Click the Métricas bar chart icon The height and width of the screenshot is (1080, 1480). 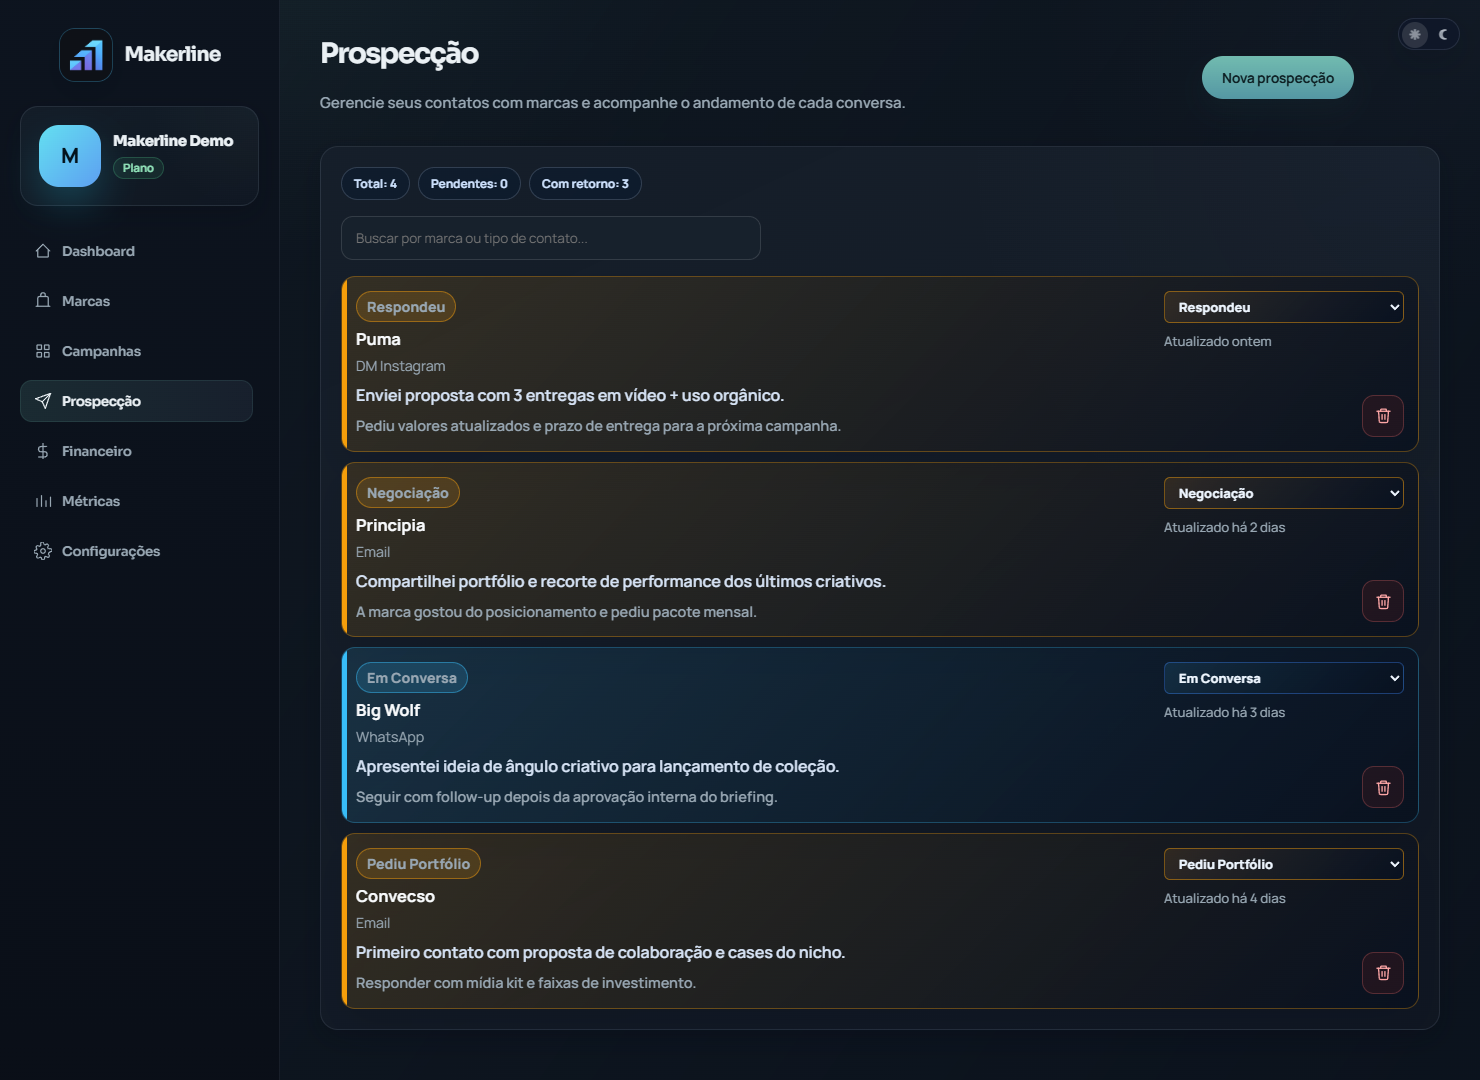coord(43,501)
